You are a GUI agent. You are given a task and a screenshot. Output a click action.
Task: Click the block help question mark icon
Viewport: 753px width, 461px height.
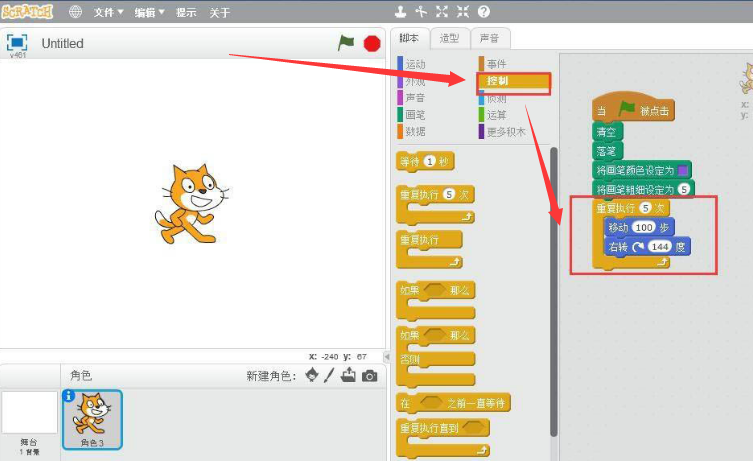(484, 12)
